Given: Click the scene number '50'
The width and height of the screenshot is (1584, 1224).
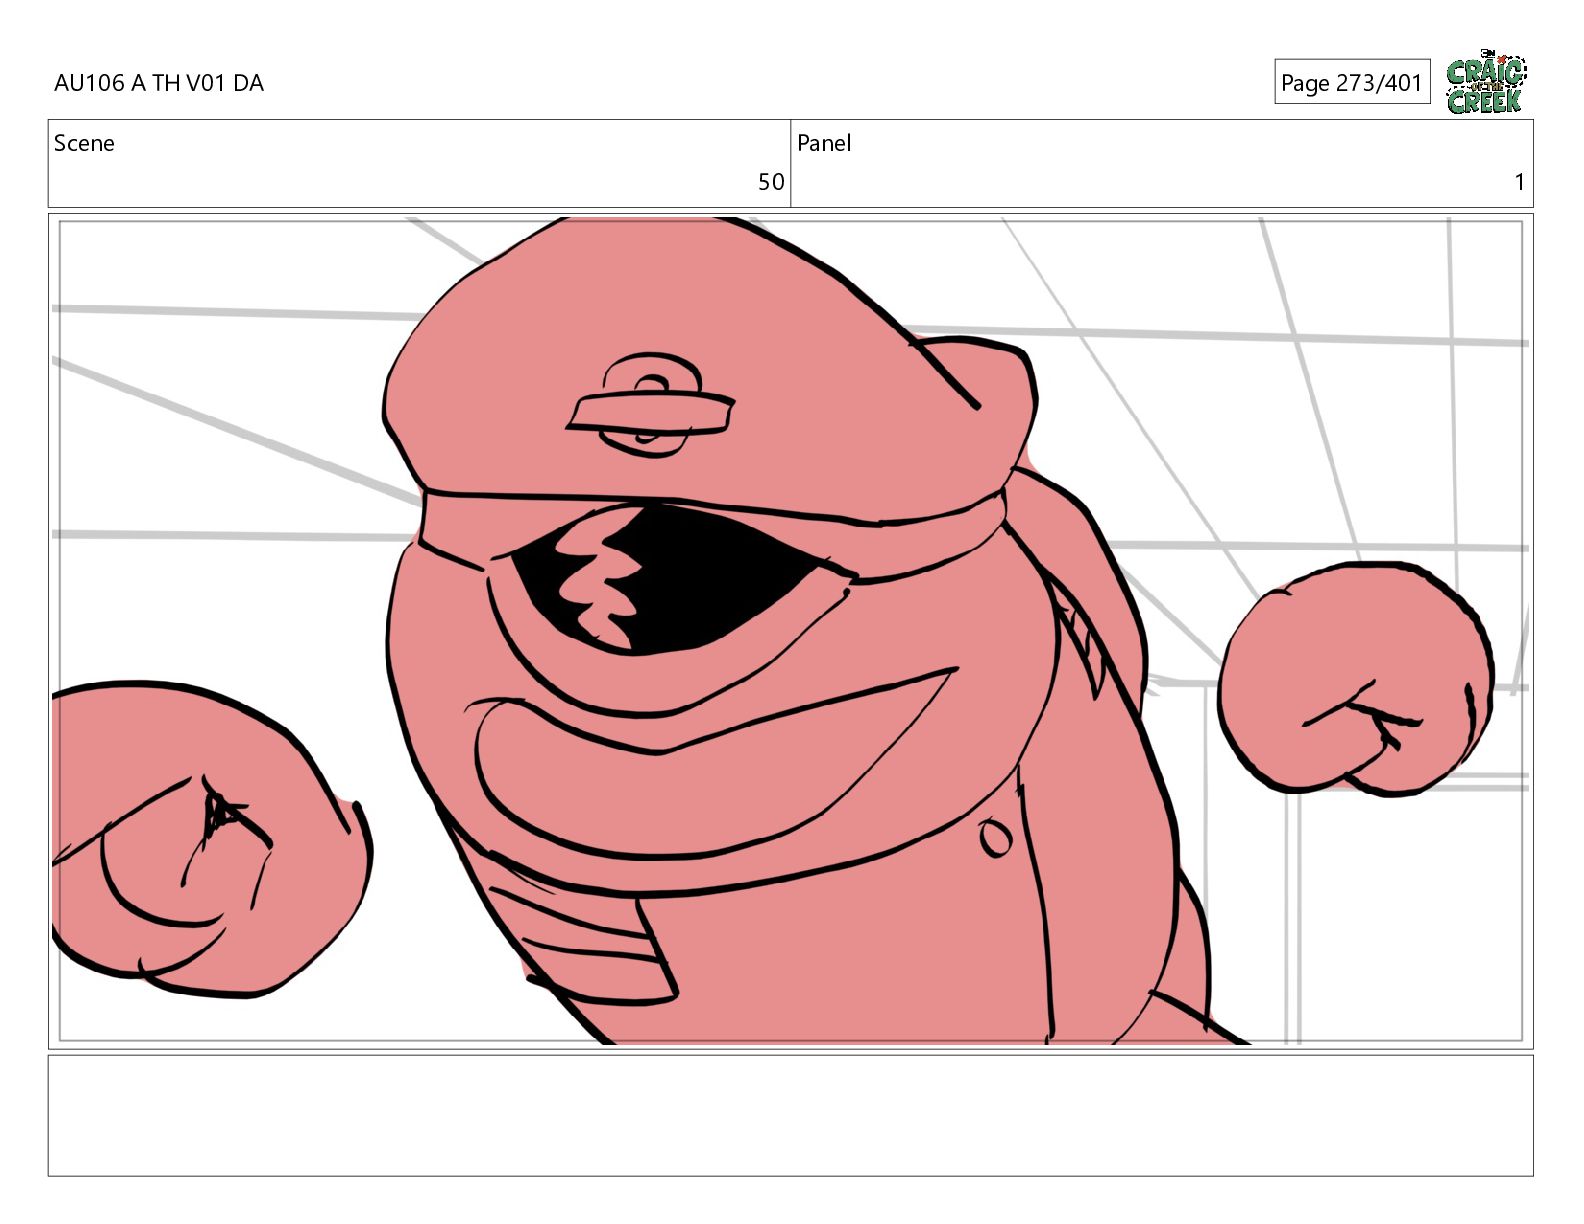Looking at the screenshot, I should pos(771,182).
